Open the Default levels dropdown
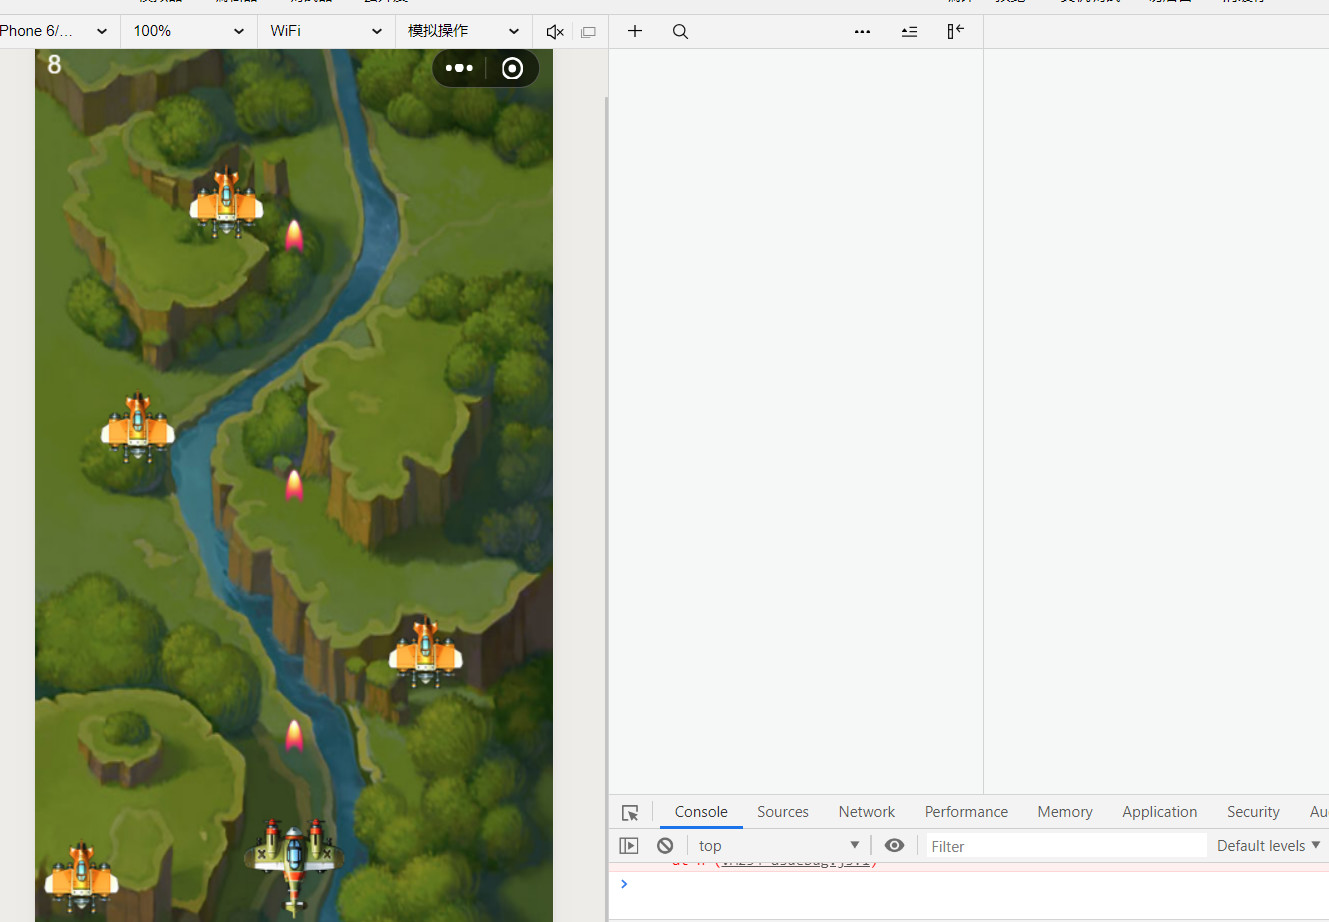This screenshot has height=922, width=1329. [x=1268, y=846]
